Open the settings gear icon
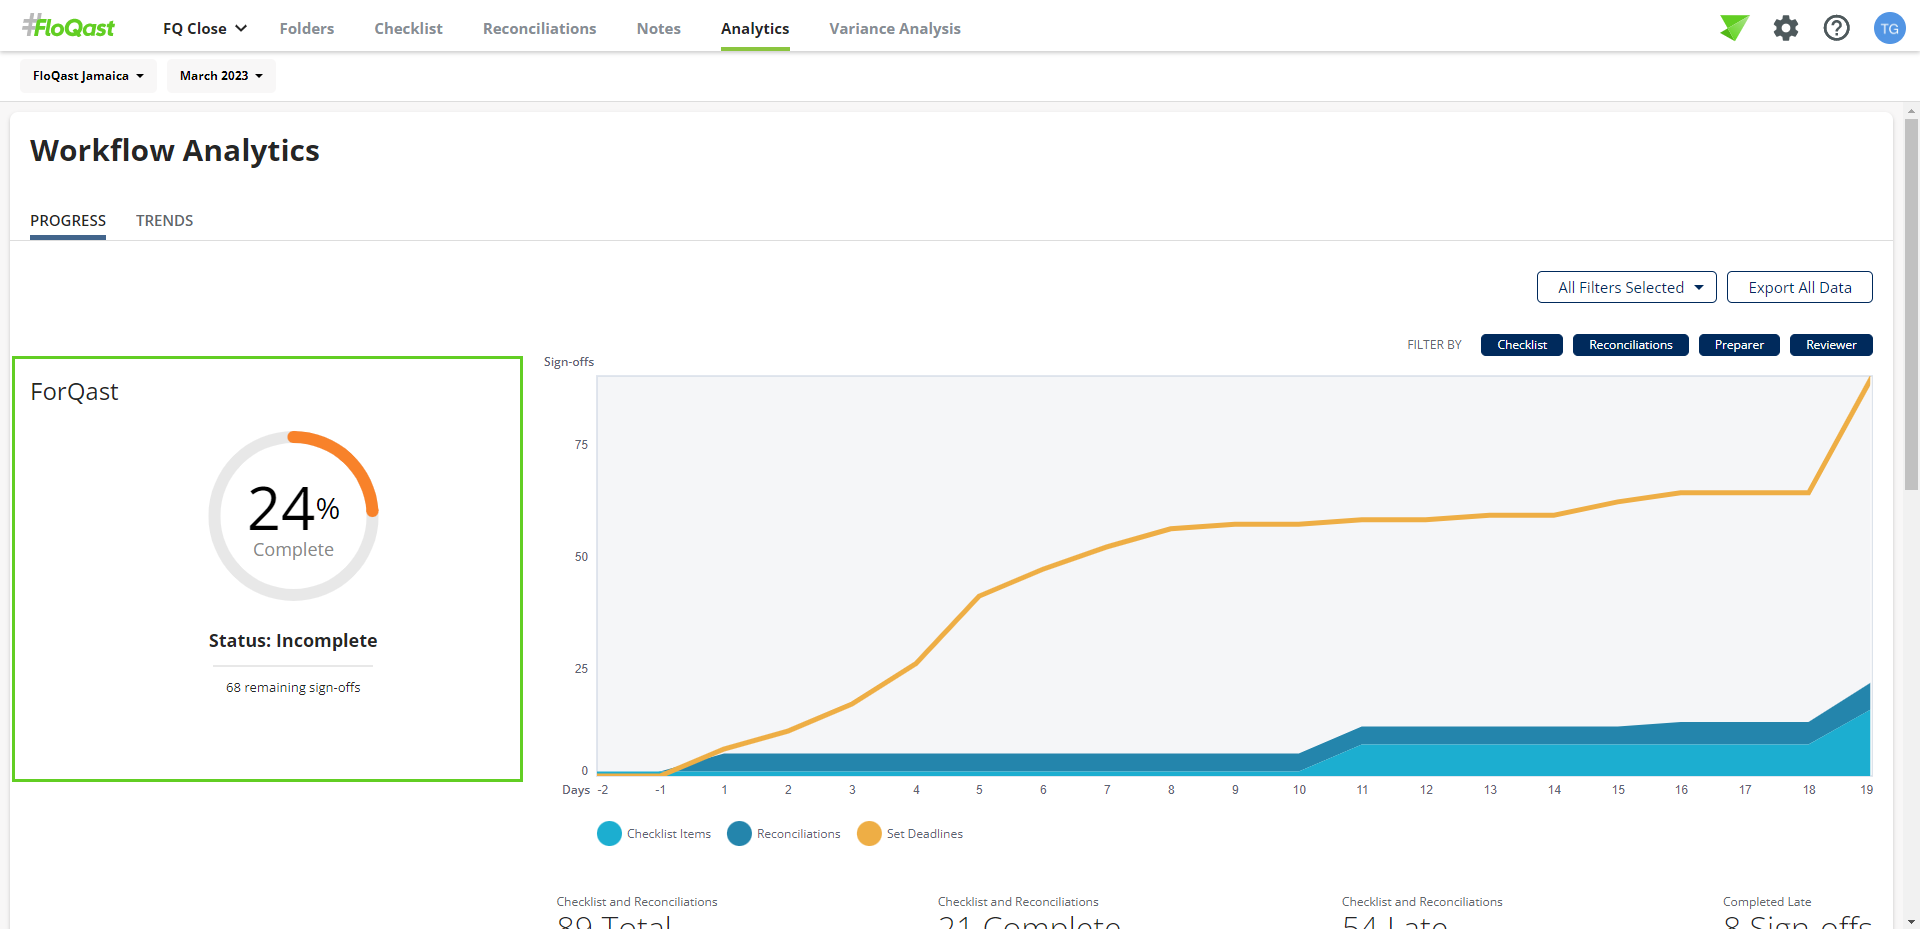 (x=1786, y=28)
